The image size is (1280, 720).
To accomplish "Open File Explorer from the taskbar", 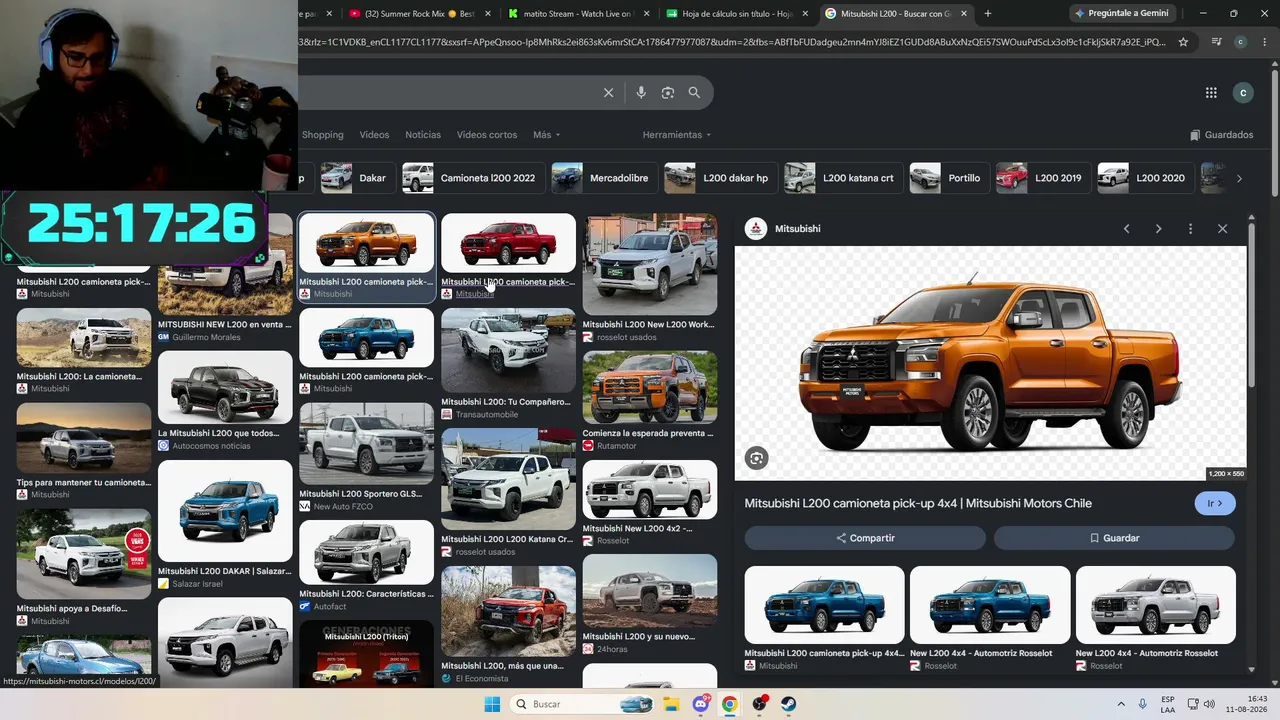I will coord(672,704).
